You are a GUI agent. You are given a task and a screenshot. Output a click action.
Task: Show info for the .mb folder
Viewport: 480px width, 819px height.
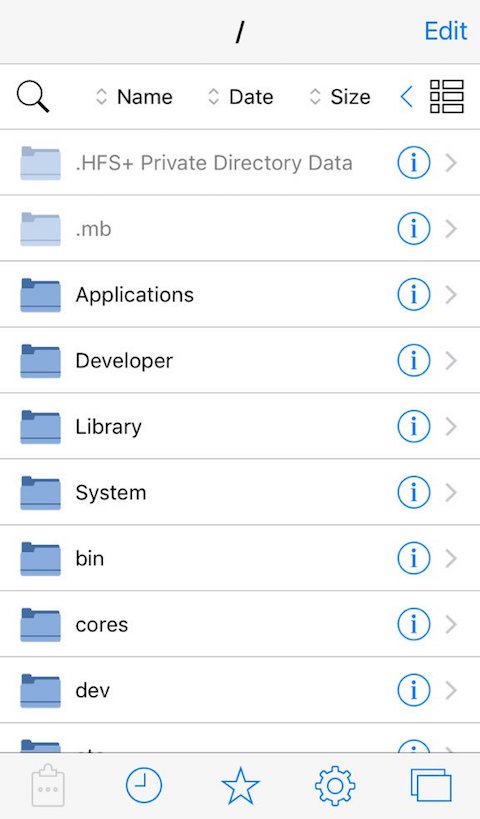pos(414,229)
